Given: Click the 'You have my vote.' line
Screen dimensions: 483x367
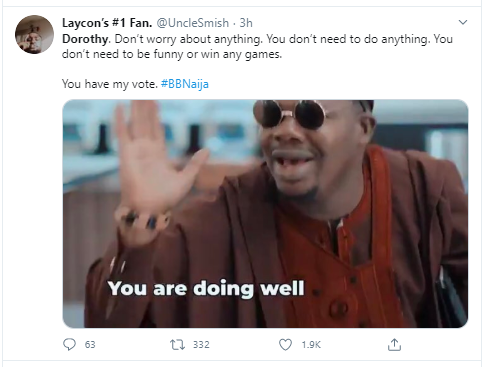Looking at the screenshot, I should (110, 84).
